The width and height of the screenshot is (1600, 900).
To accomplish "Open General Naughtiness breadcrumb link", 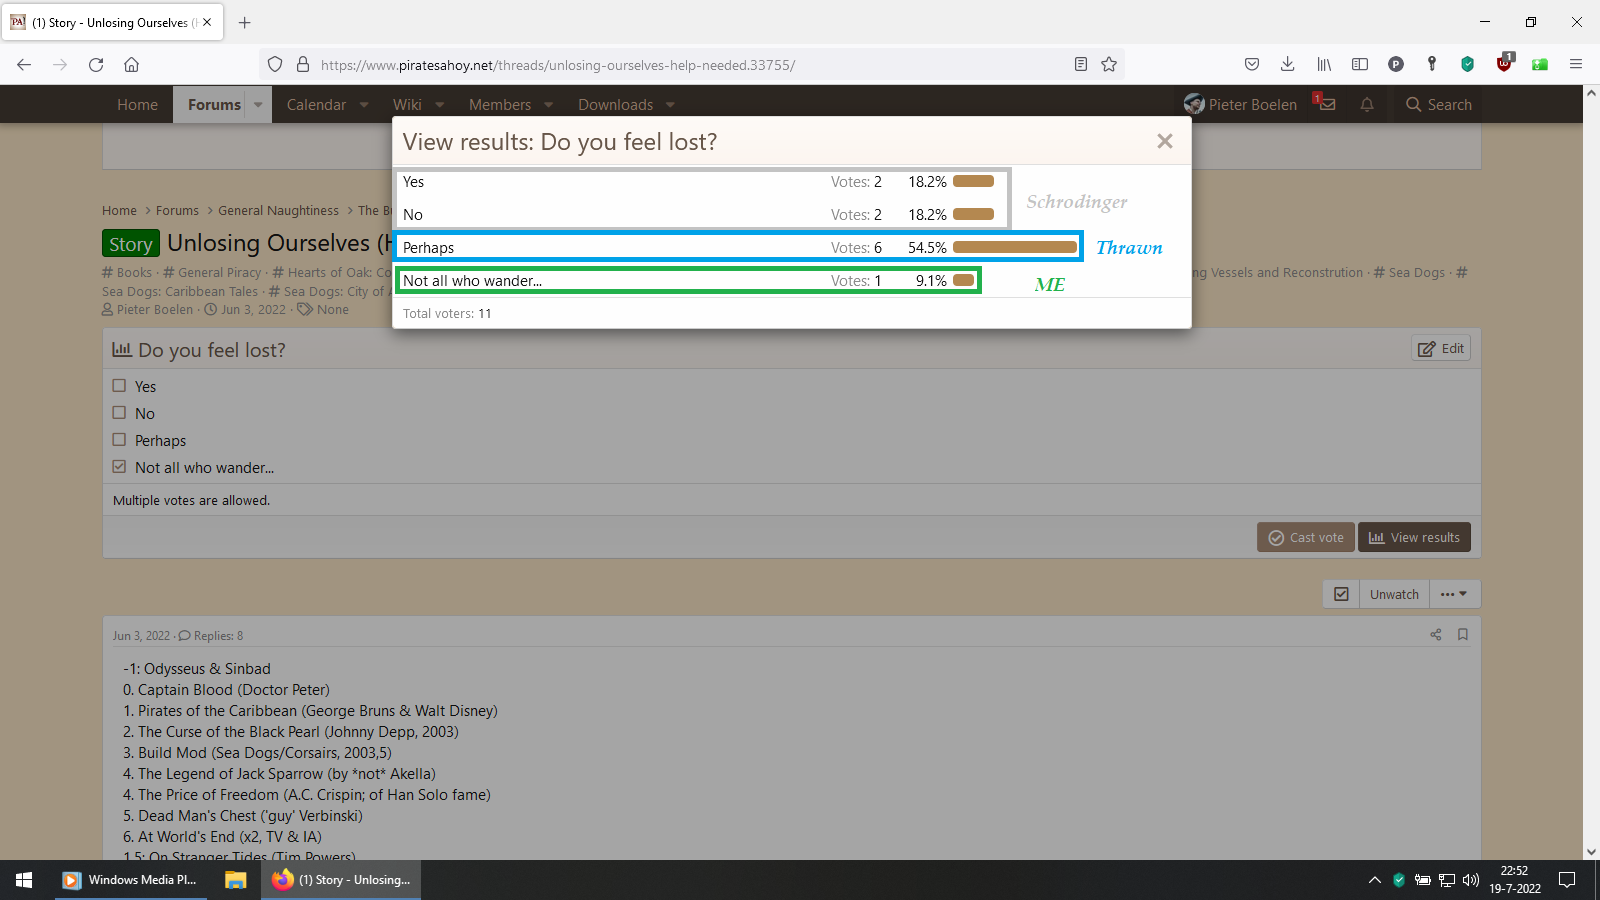I will [278, 210].
